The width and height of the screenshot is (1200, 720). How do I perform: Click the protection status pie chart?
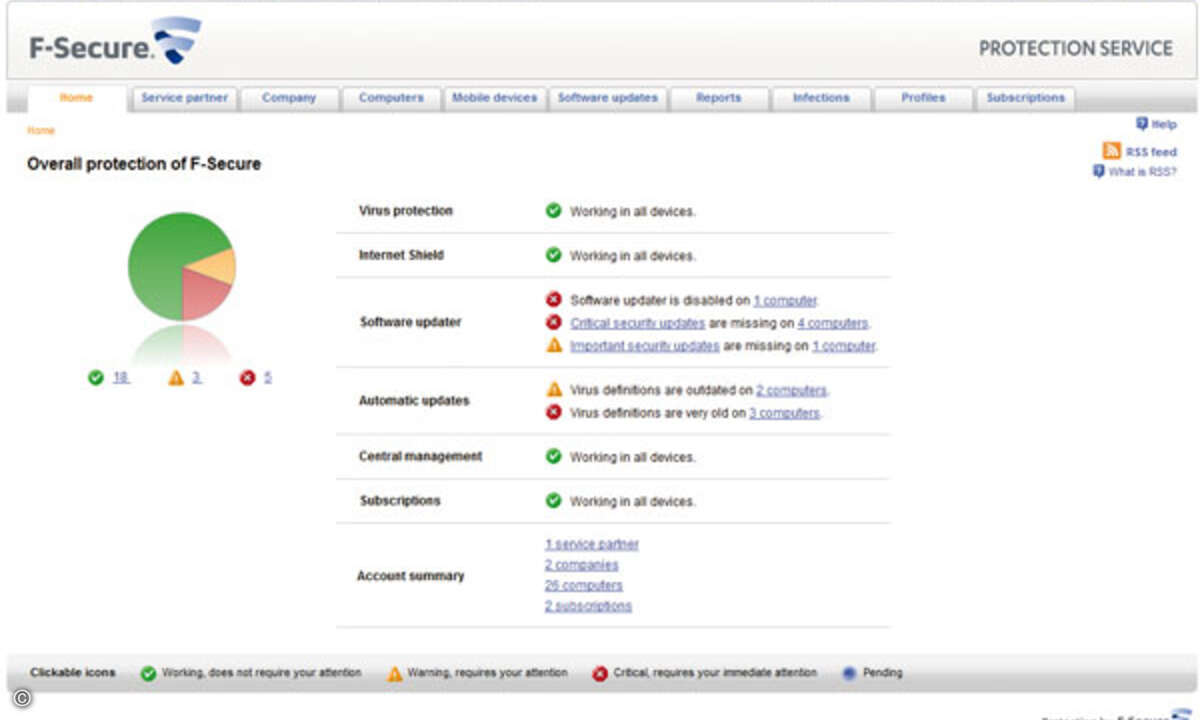click(182, 266)
